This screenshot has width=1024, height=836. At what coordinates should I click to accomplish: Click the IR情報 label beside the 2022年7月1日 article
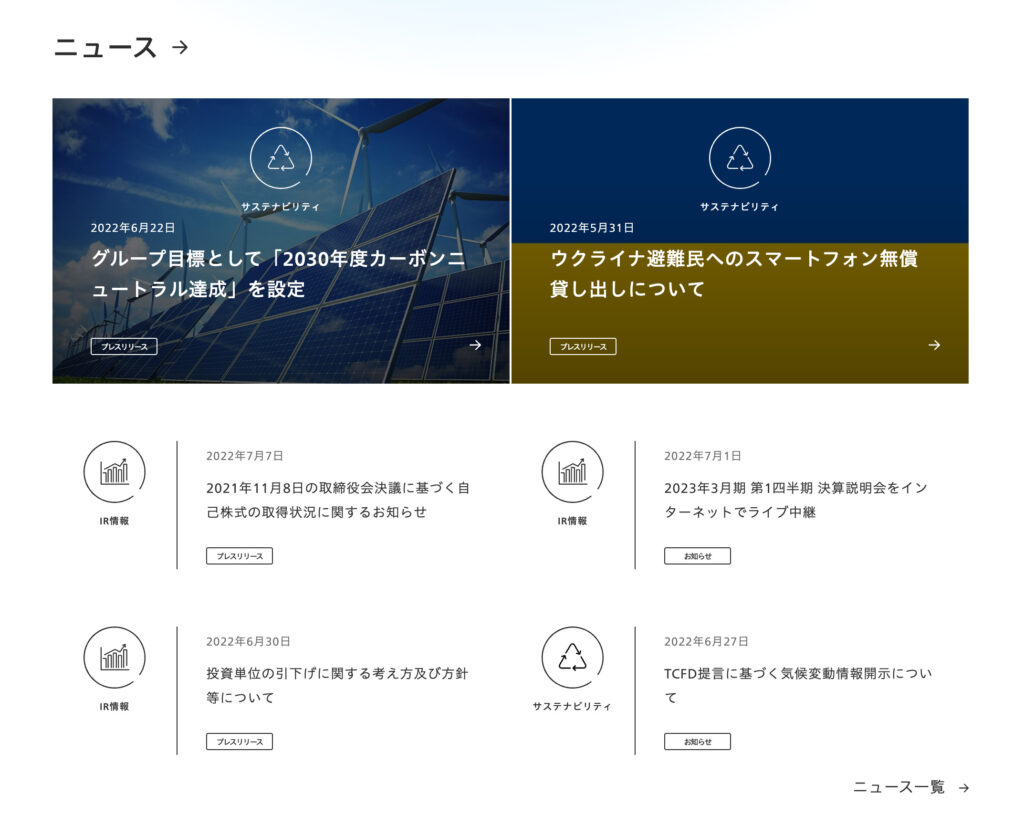573,521
